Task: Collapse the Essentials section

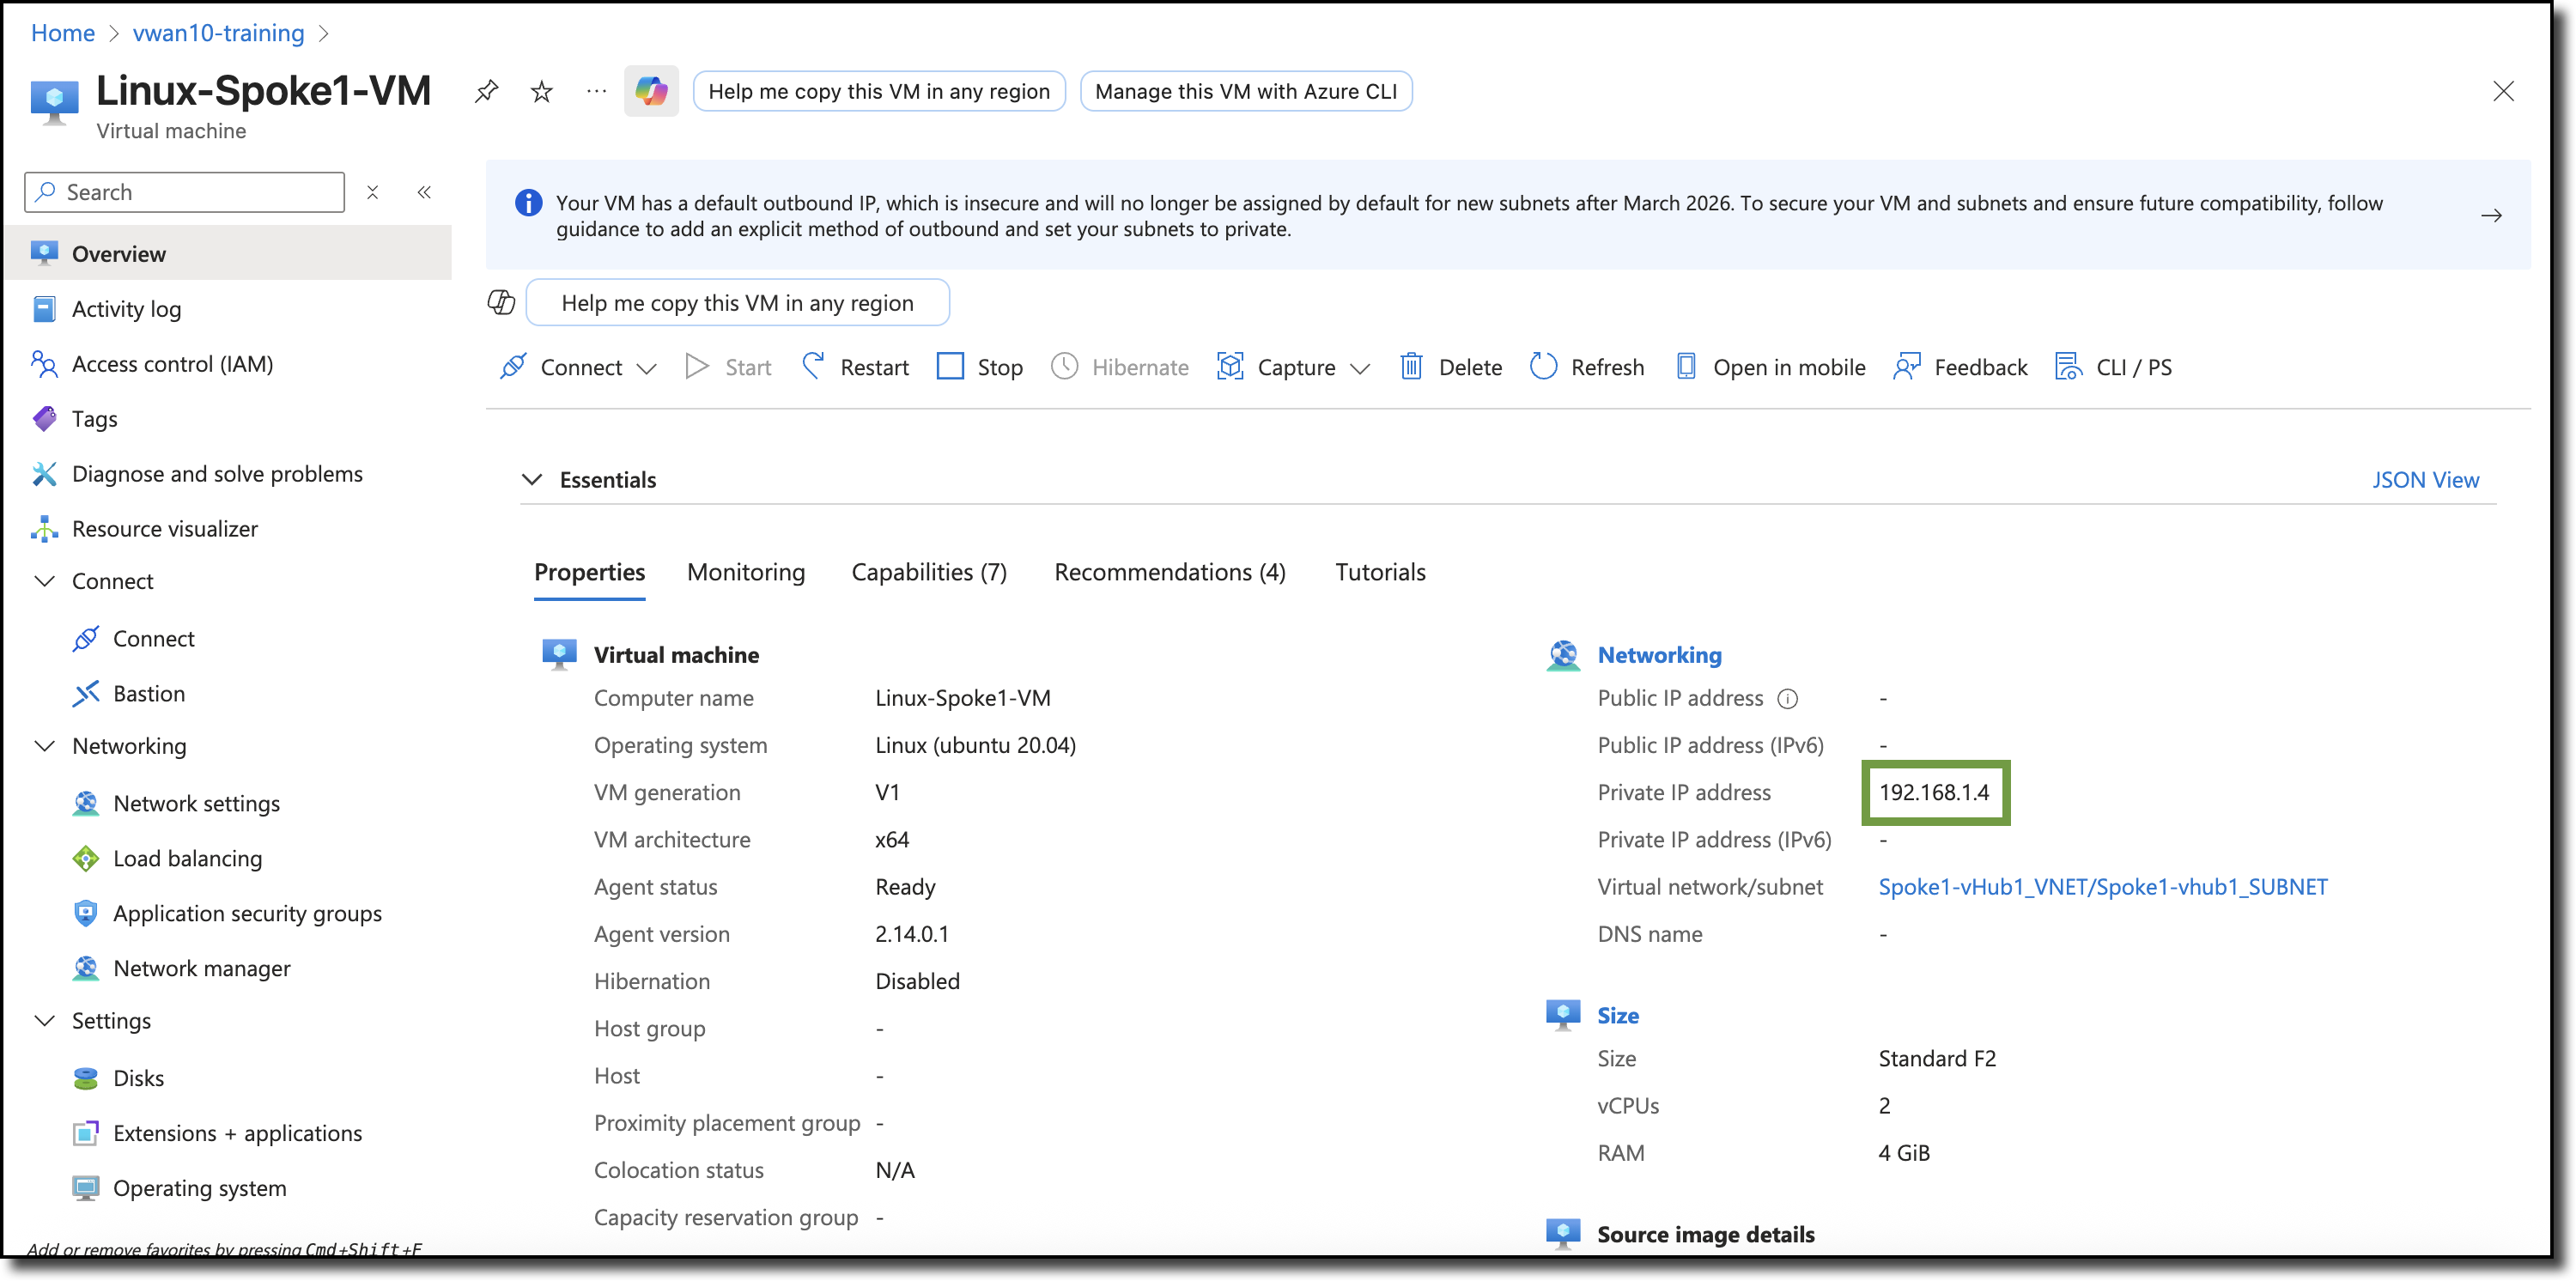Action: click(x=532, y=479)
